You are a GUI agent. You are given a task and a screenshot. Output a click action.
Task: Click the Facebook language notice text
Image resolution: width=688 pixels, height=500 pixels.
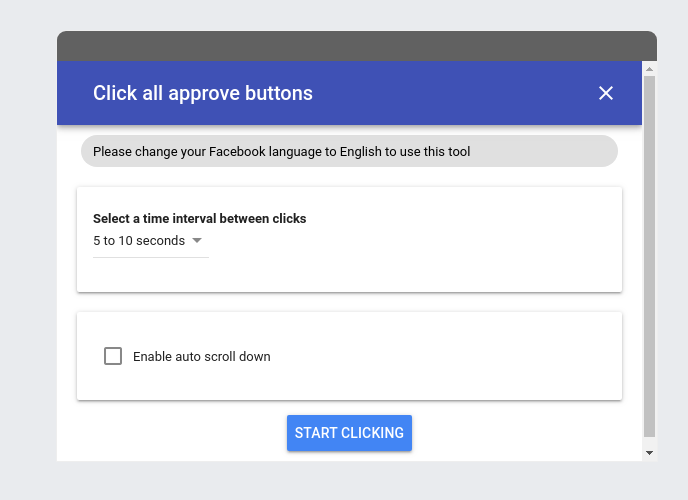click(282, 152)
